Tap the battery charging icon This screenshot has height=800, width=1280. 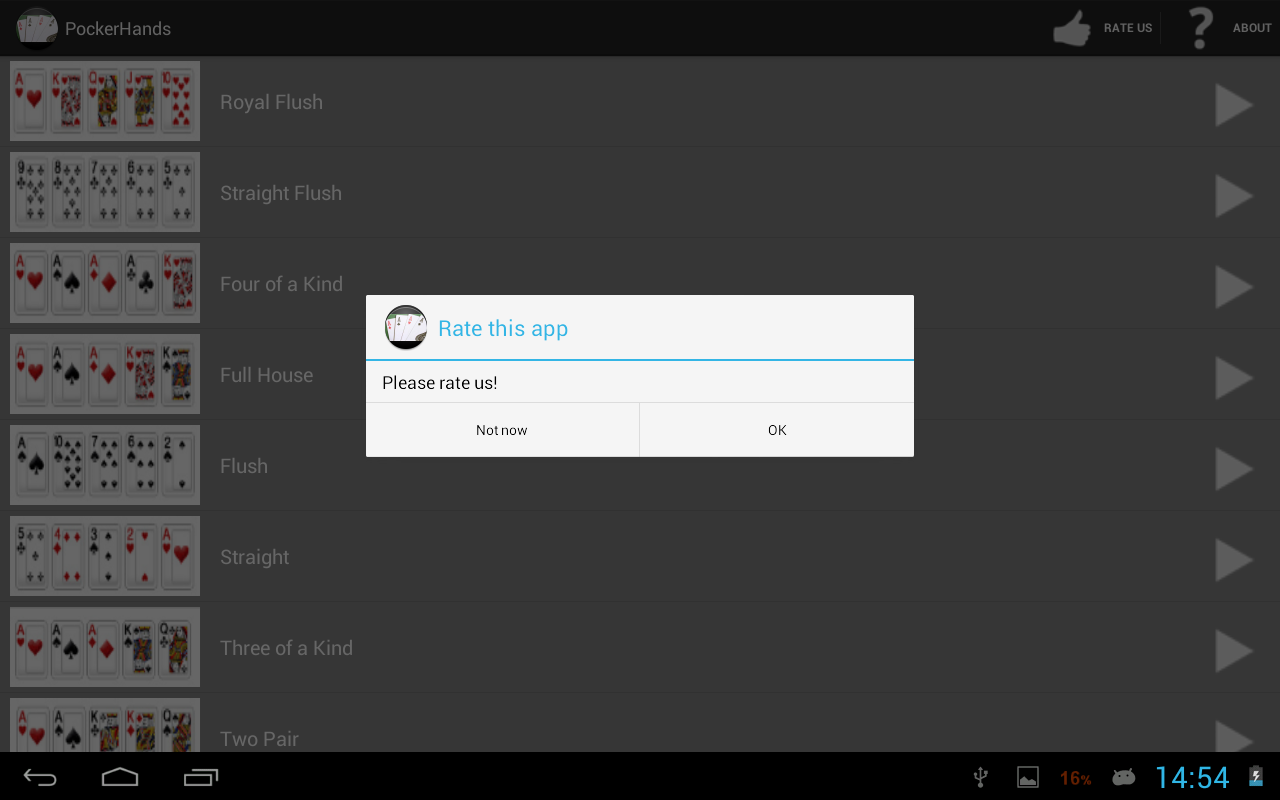click(1256, 776)
